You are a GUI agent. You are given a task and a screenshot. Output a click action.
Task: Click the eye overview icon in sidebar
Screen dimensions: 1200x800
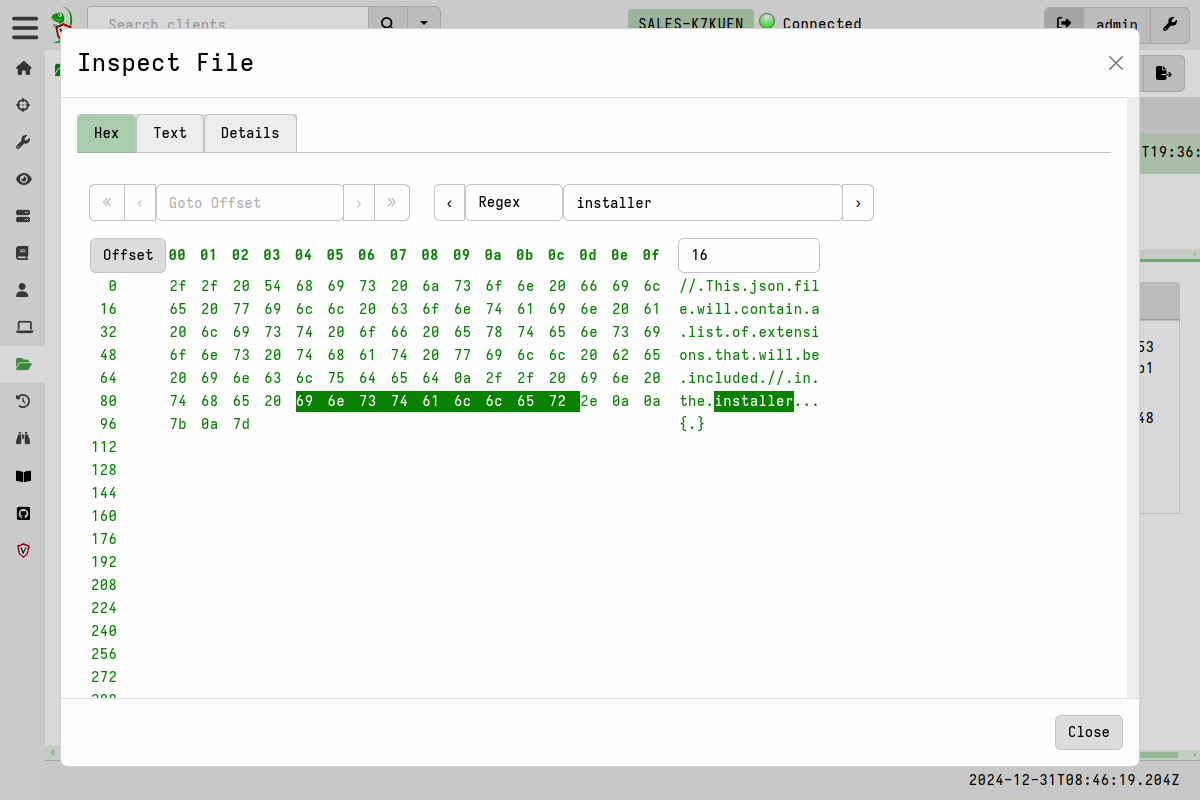click(x=23, y=179)
